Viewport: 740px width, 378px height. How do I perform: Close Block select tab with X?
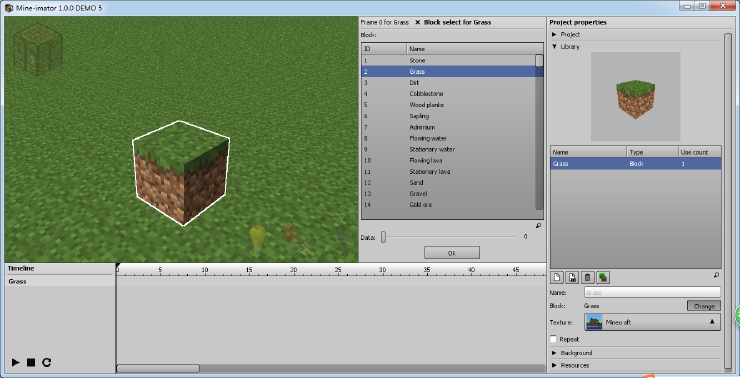(x=418, y=22)
